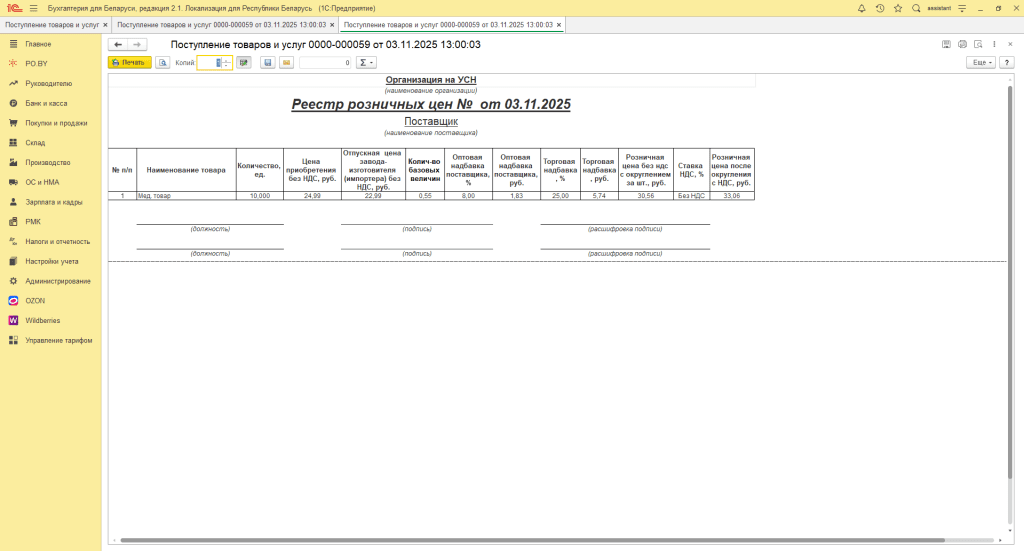Click the Управление тарифом icon
1024x551 pixels.
tap(13, 340)
